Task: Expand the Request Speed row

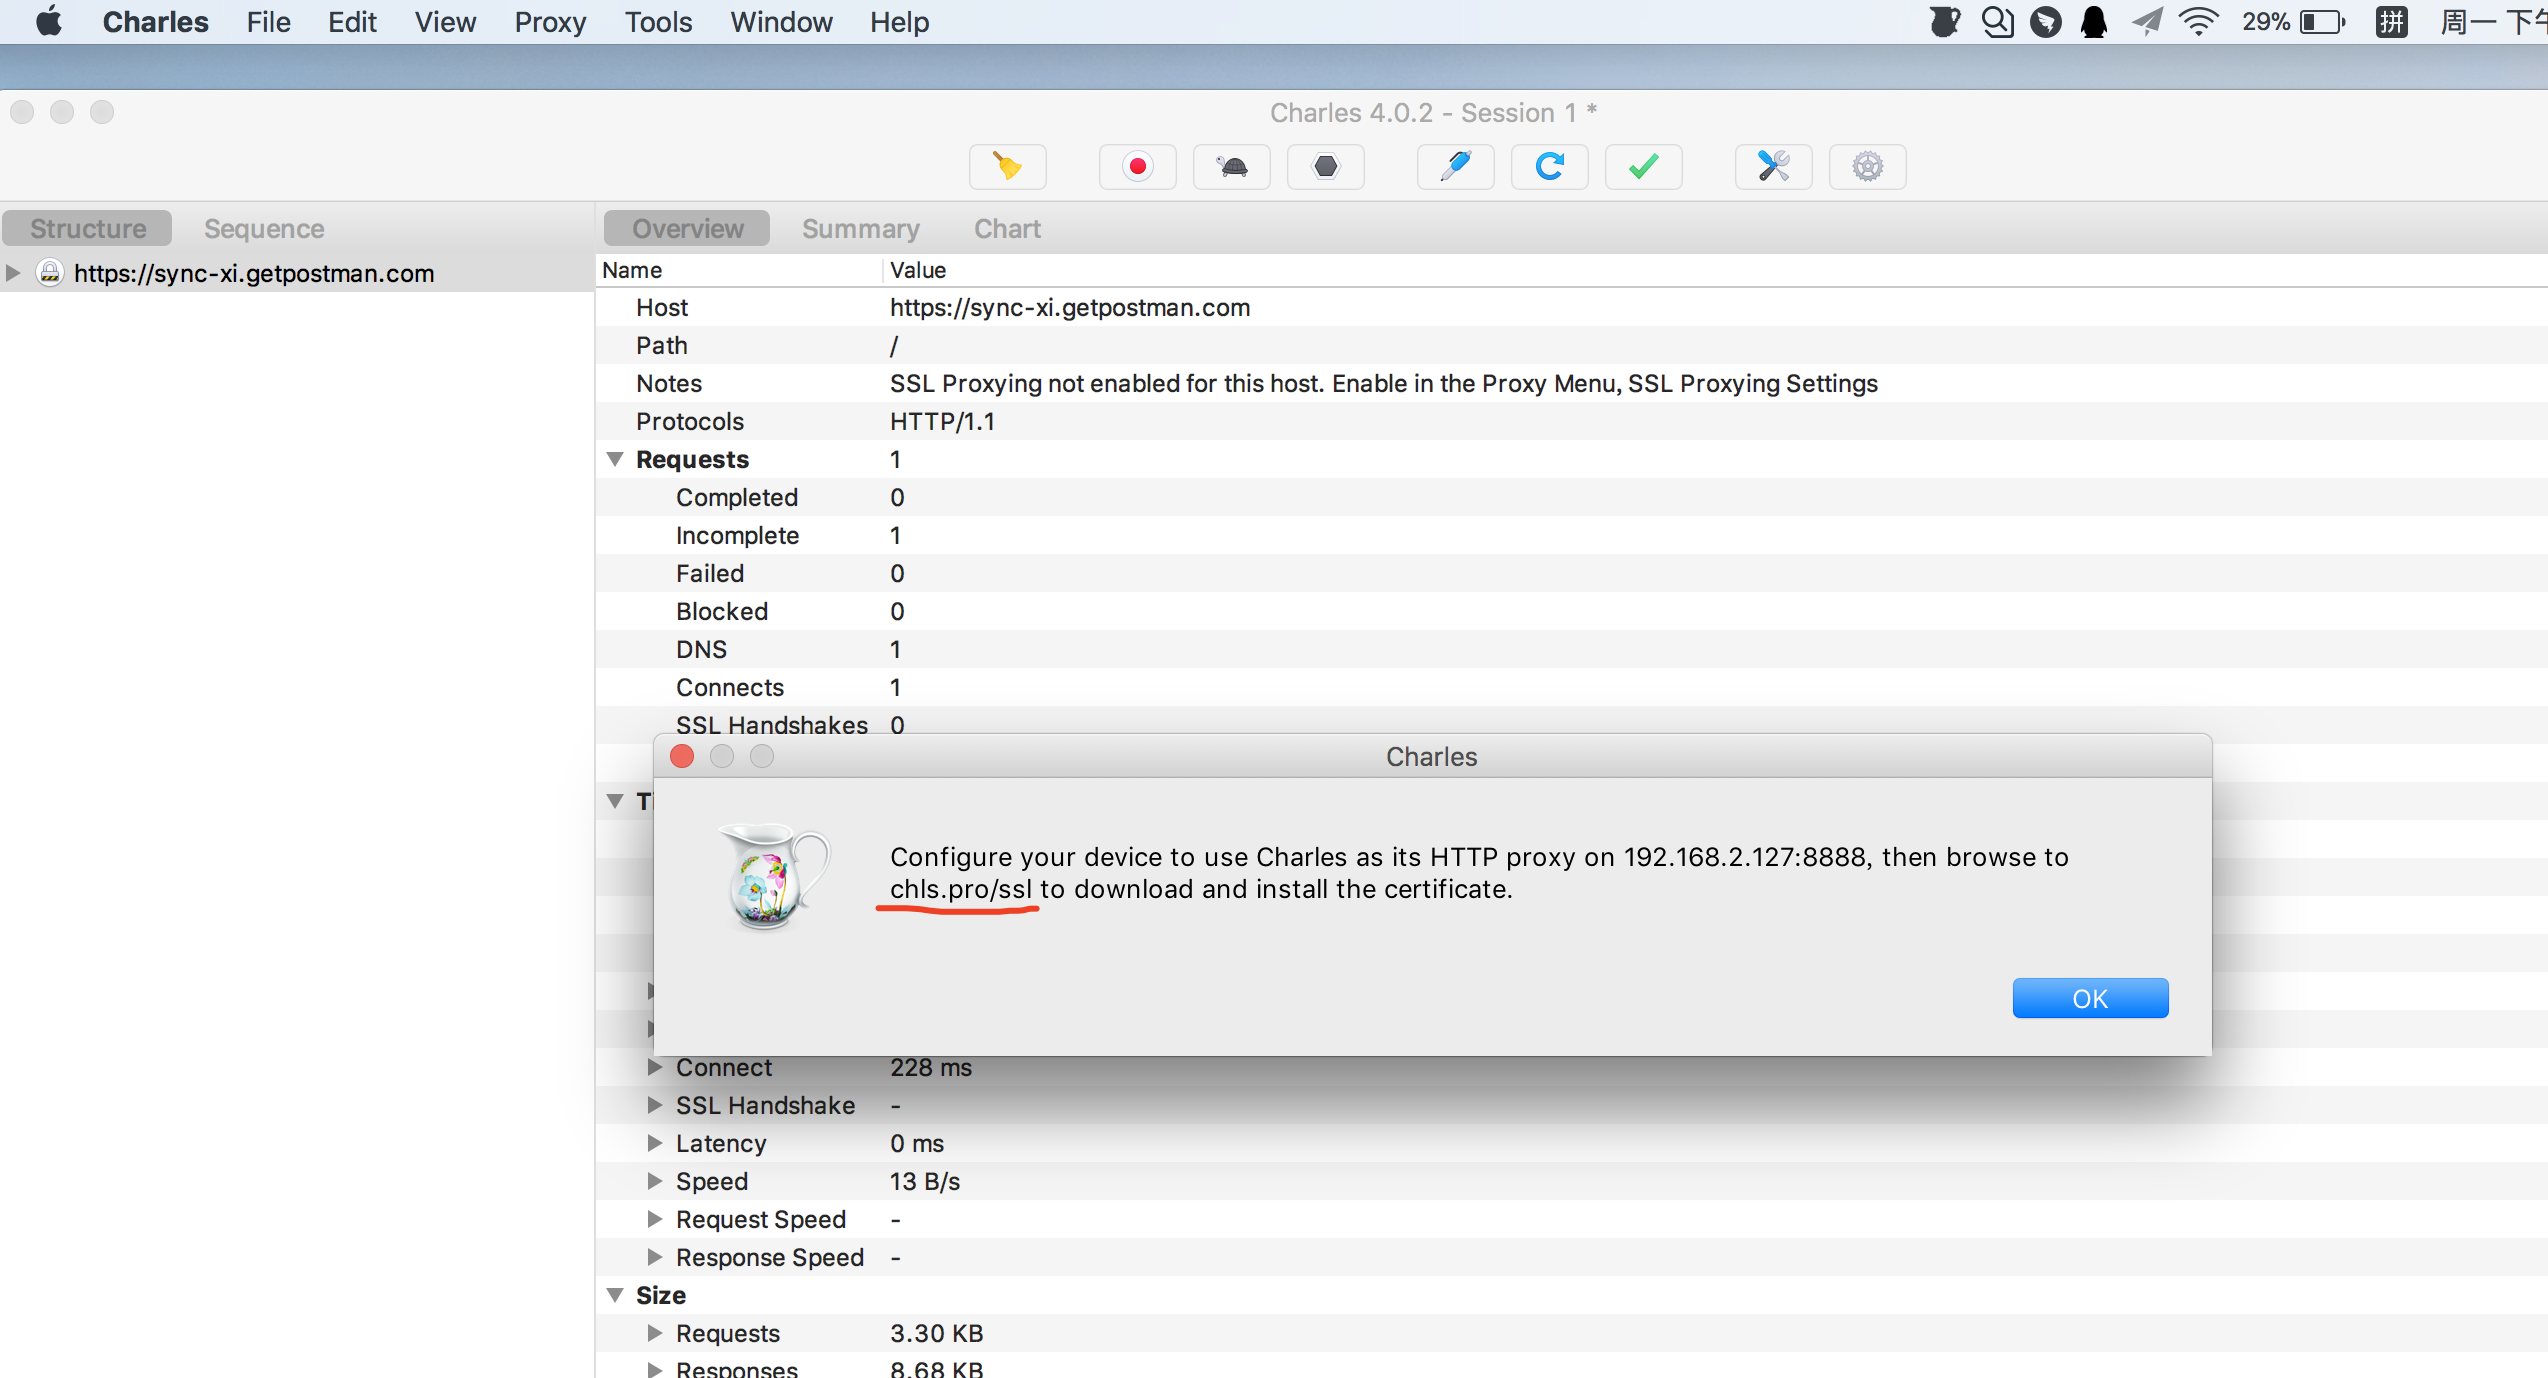Action: 655,1219
